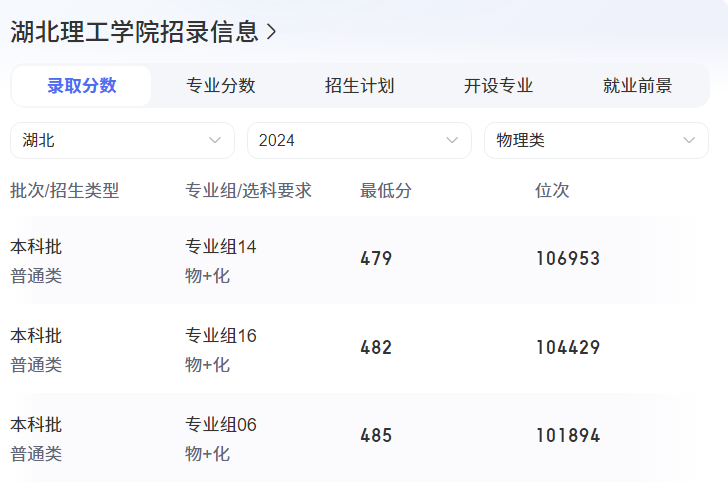Viewport: 728px width, 498px height.
Task: Click minimum score 482
Action: [x=376, y=347]
